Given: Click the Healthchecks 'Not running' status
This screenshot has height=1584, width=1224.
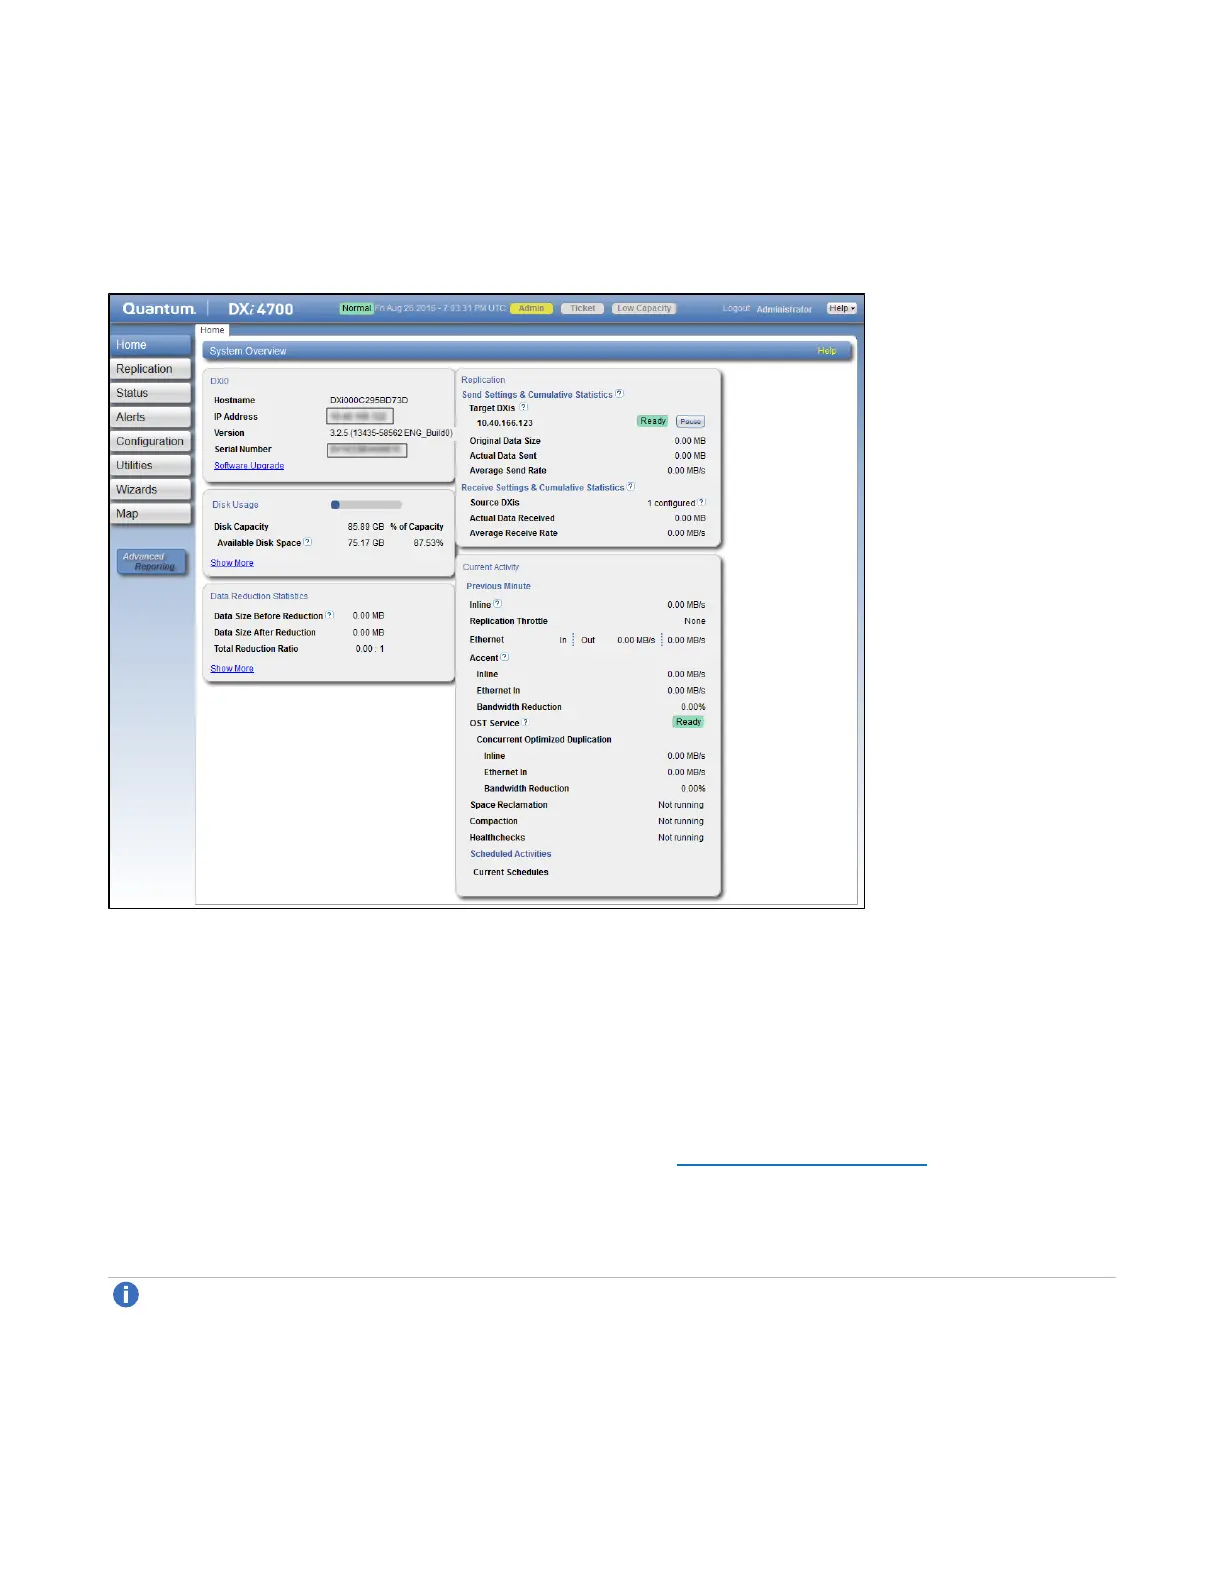Looking at the screenshot, I should [x=681, y=838].
